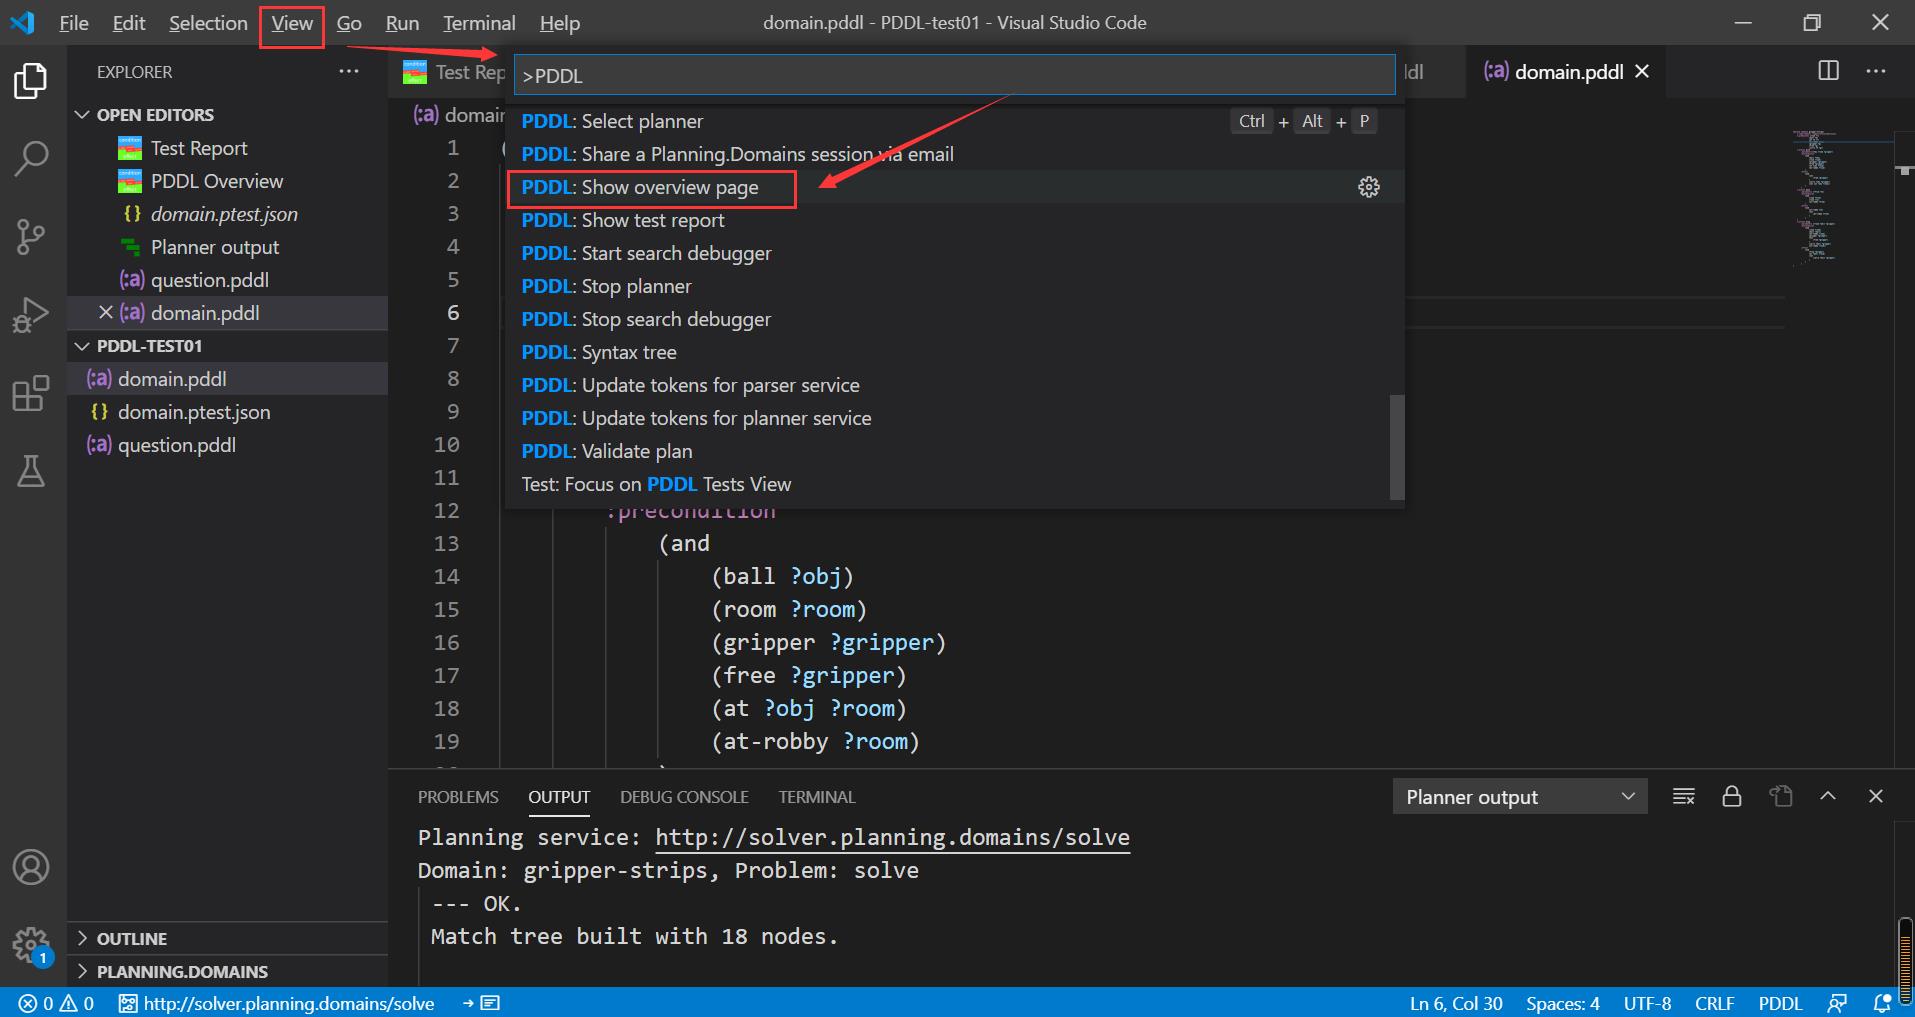Open the Go menu
1915x1017 pixels.
pyautogui.click(x=349, y=23)
